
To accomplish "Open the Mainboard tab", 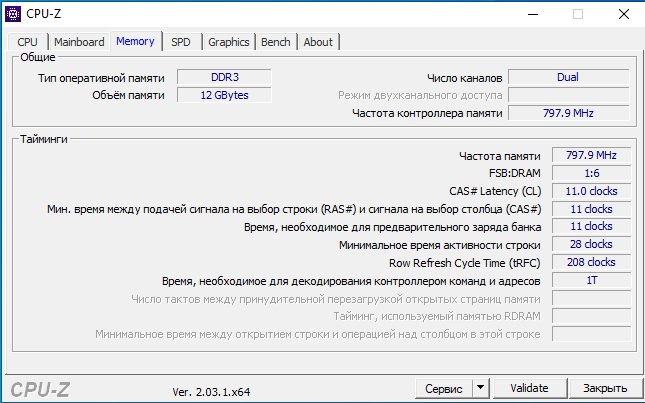I will (x=79, y=42).
